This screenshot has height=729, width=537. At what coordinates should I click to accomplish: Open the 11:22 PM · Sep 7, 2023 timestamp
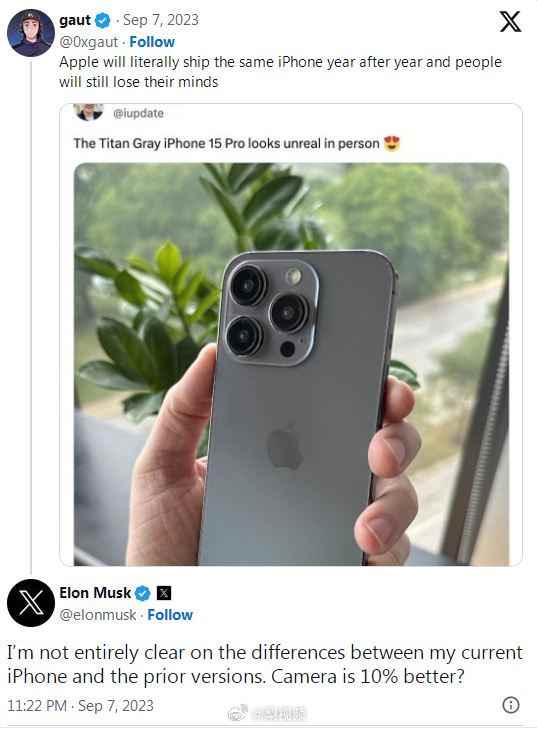[80, 705]
